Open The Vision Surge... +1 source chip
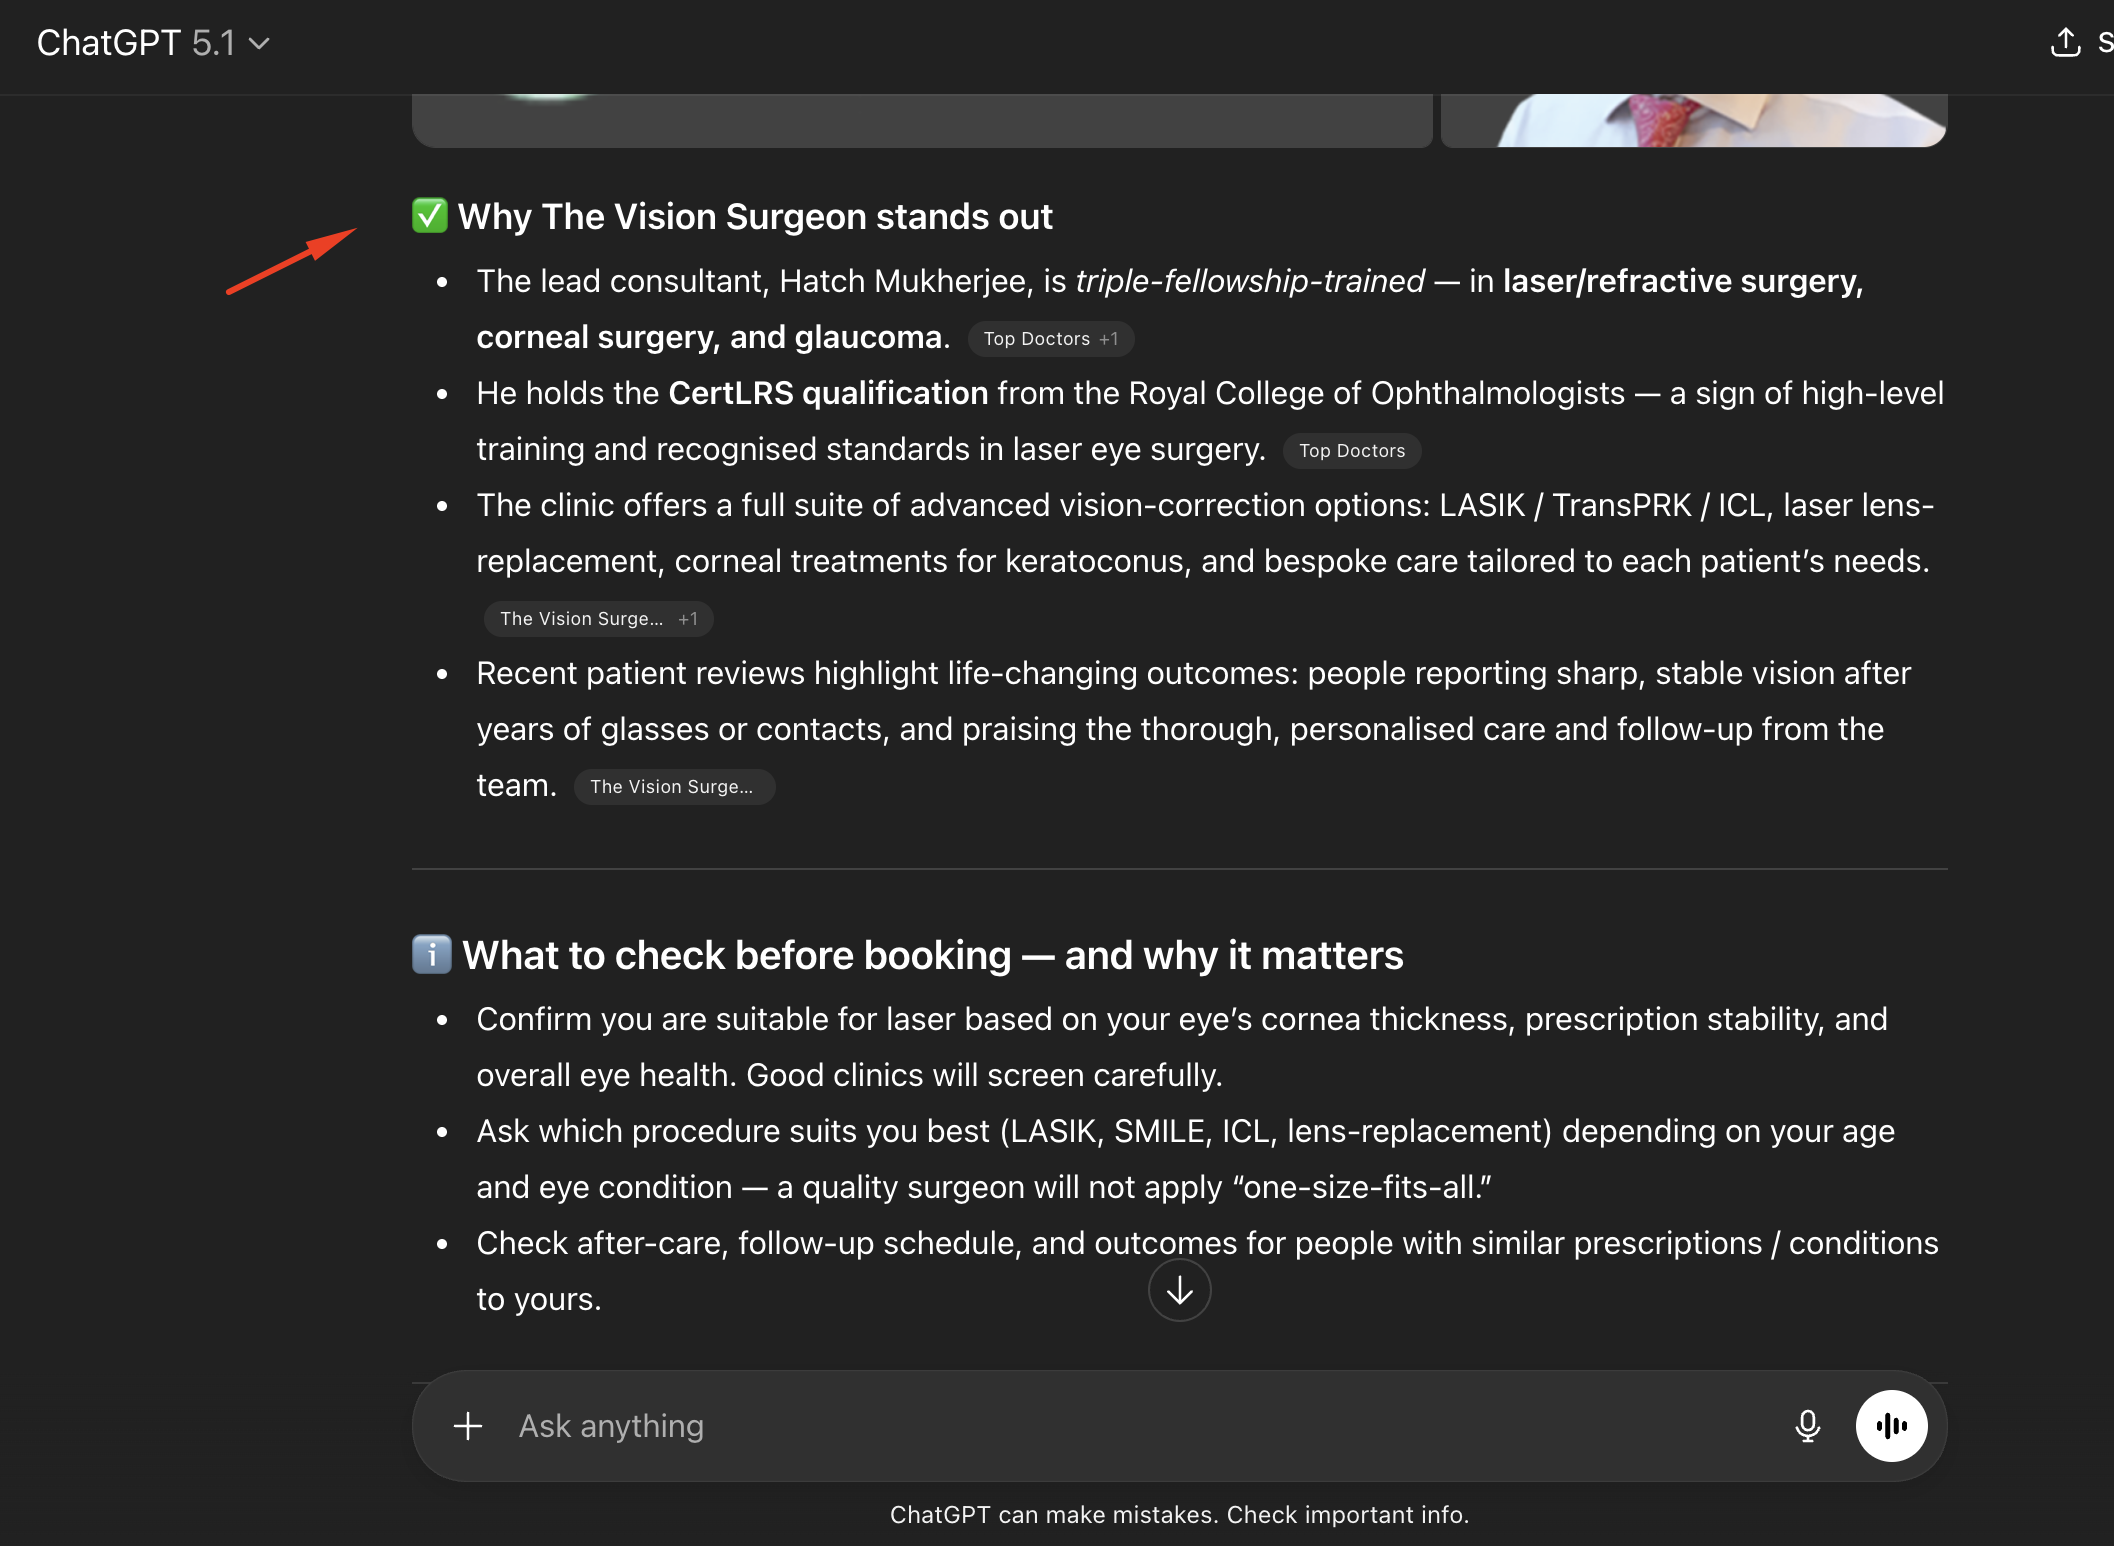 point(598,619)
